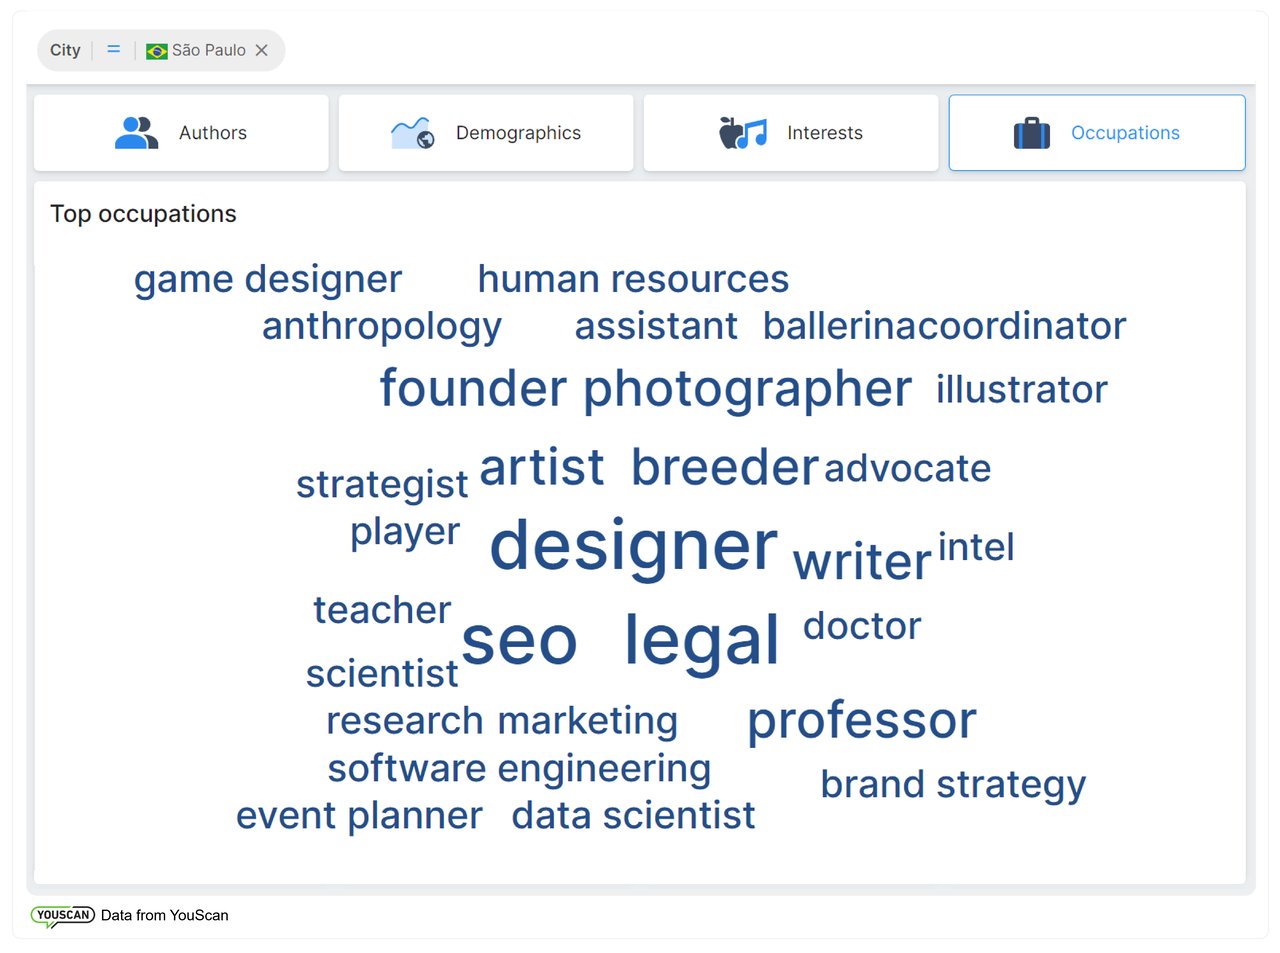Click the 'legal' occupation word
1280x953 pixels.
(701, 640)
